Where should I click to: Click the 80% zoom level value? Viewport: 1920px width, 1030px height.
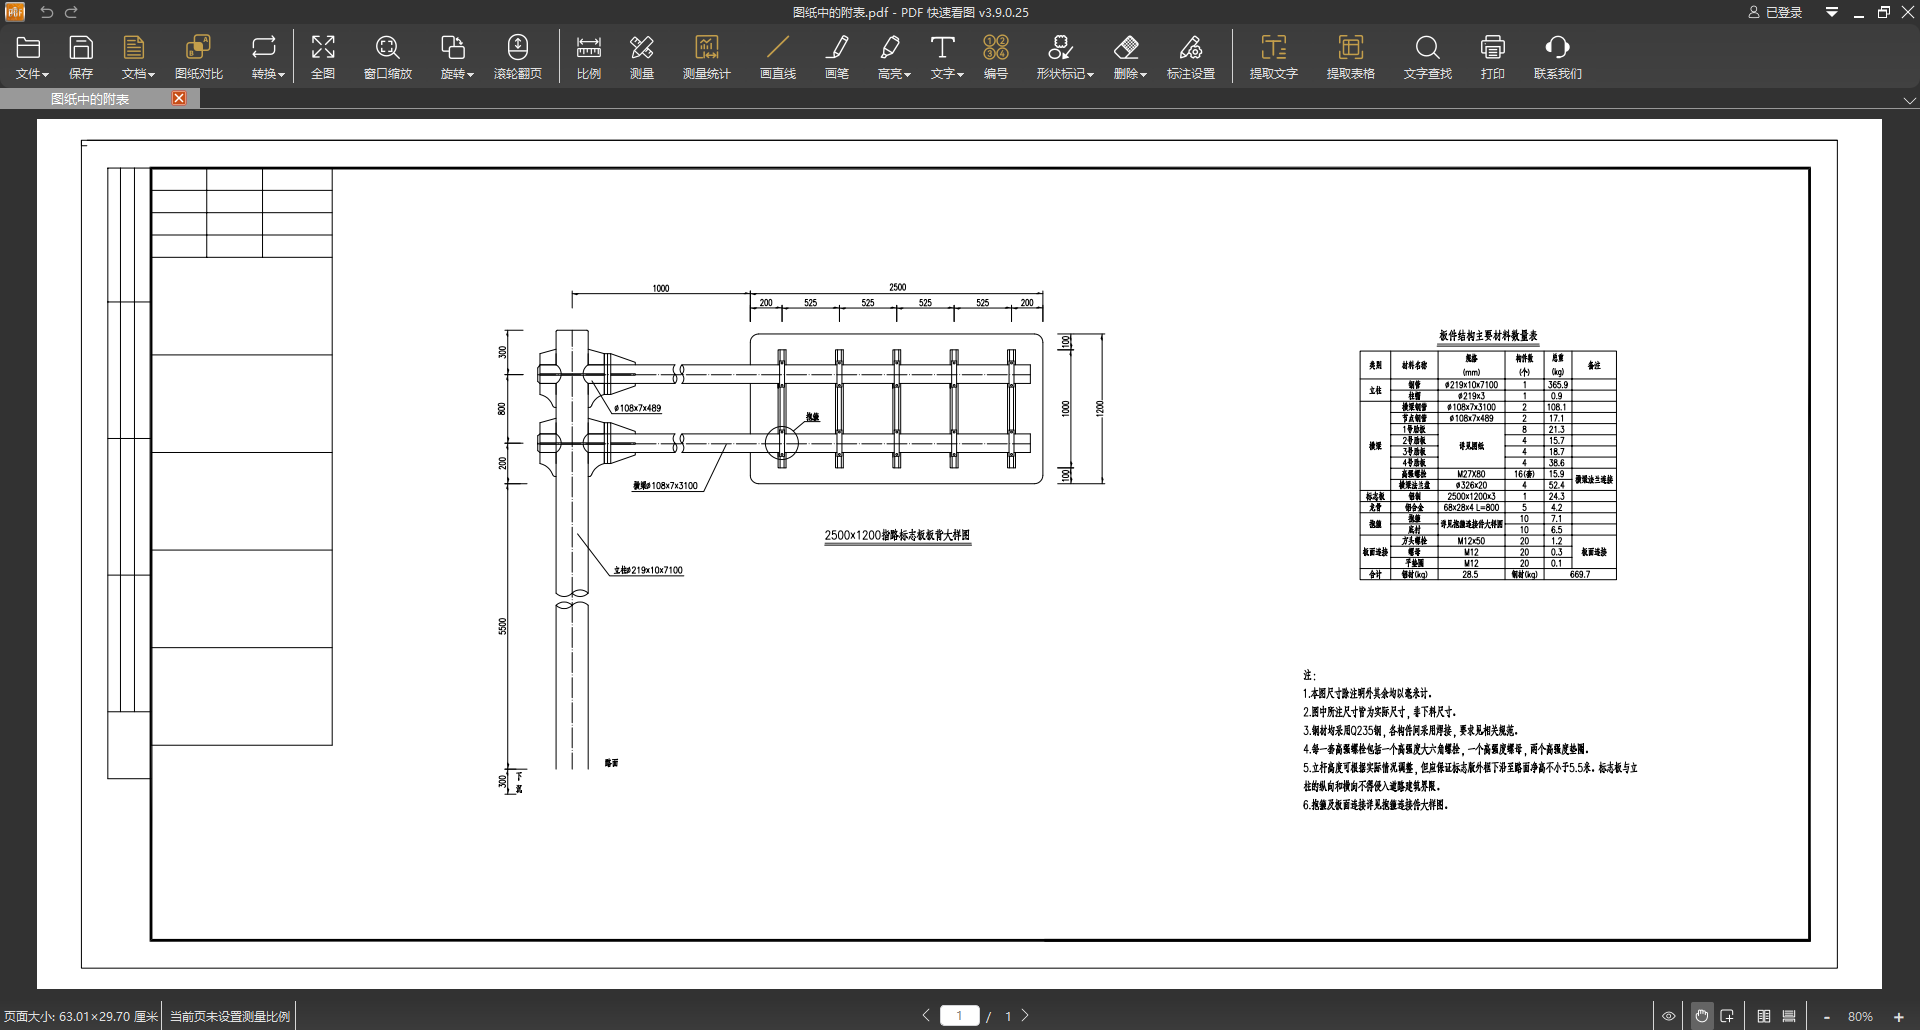(1860, 1017)
